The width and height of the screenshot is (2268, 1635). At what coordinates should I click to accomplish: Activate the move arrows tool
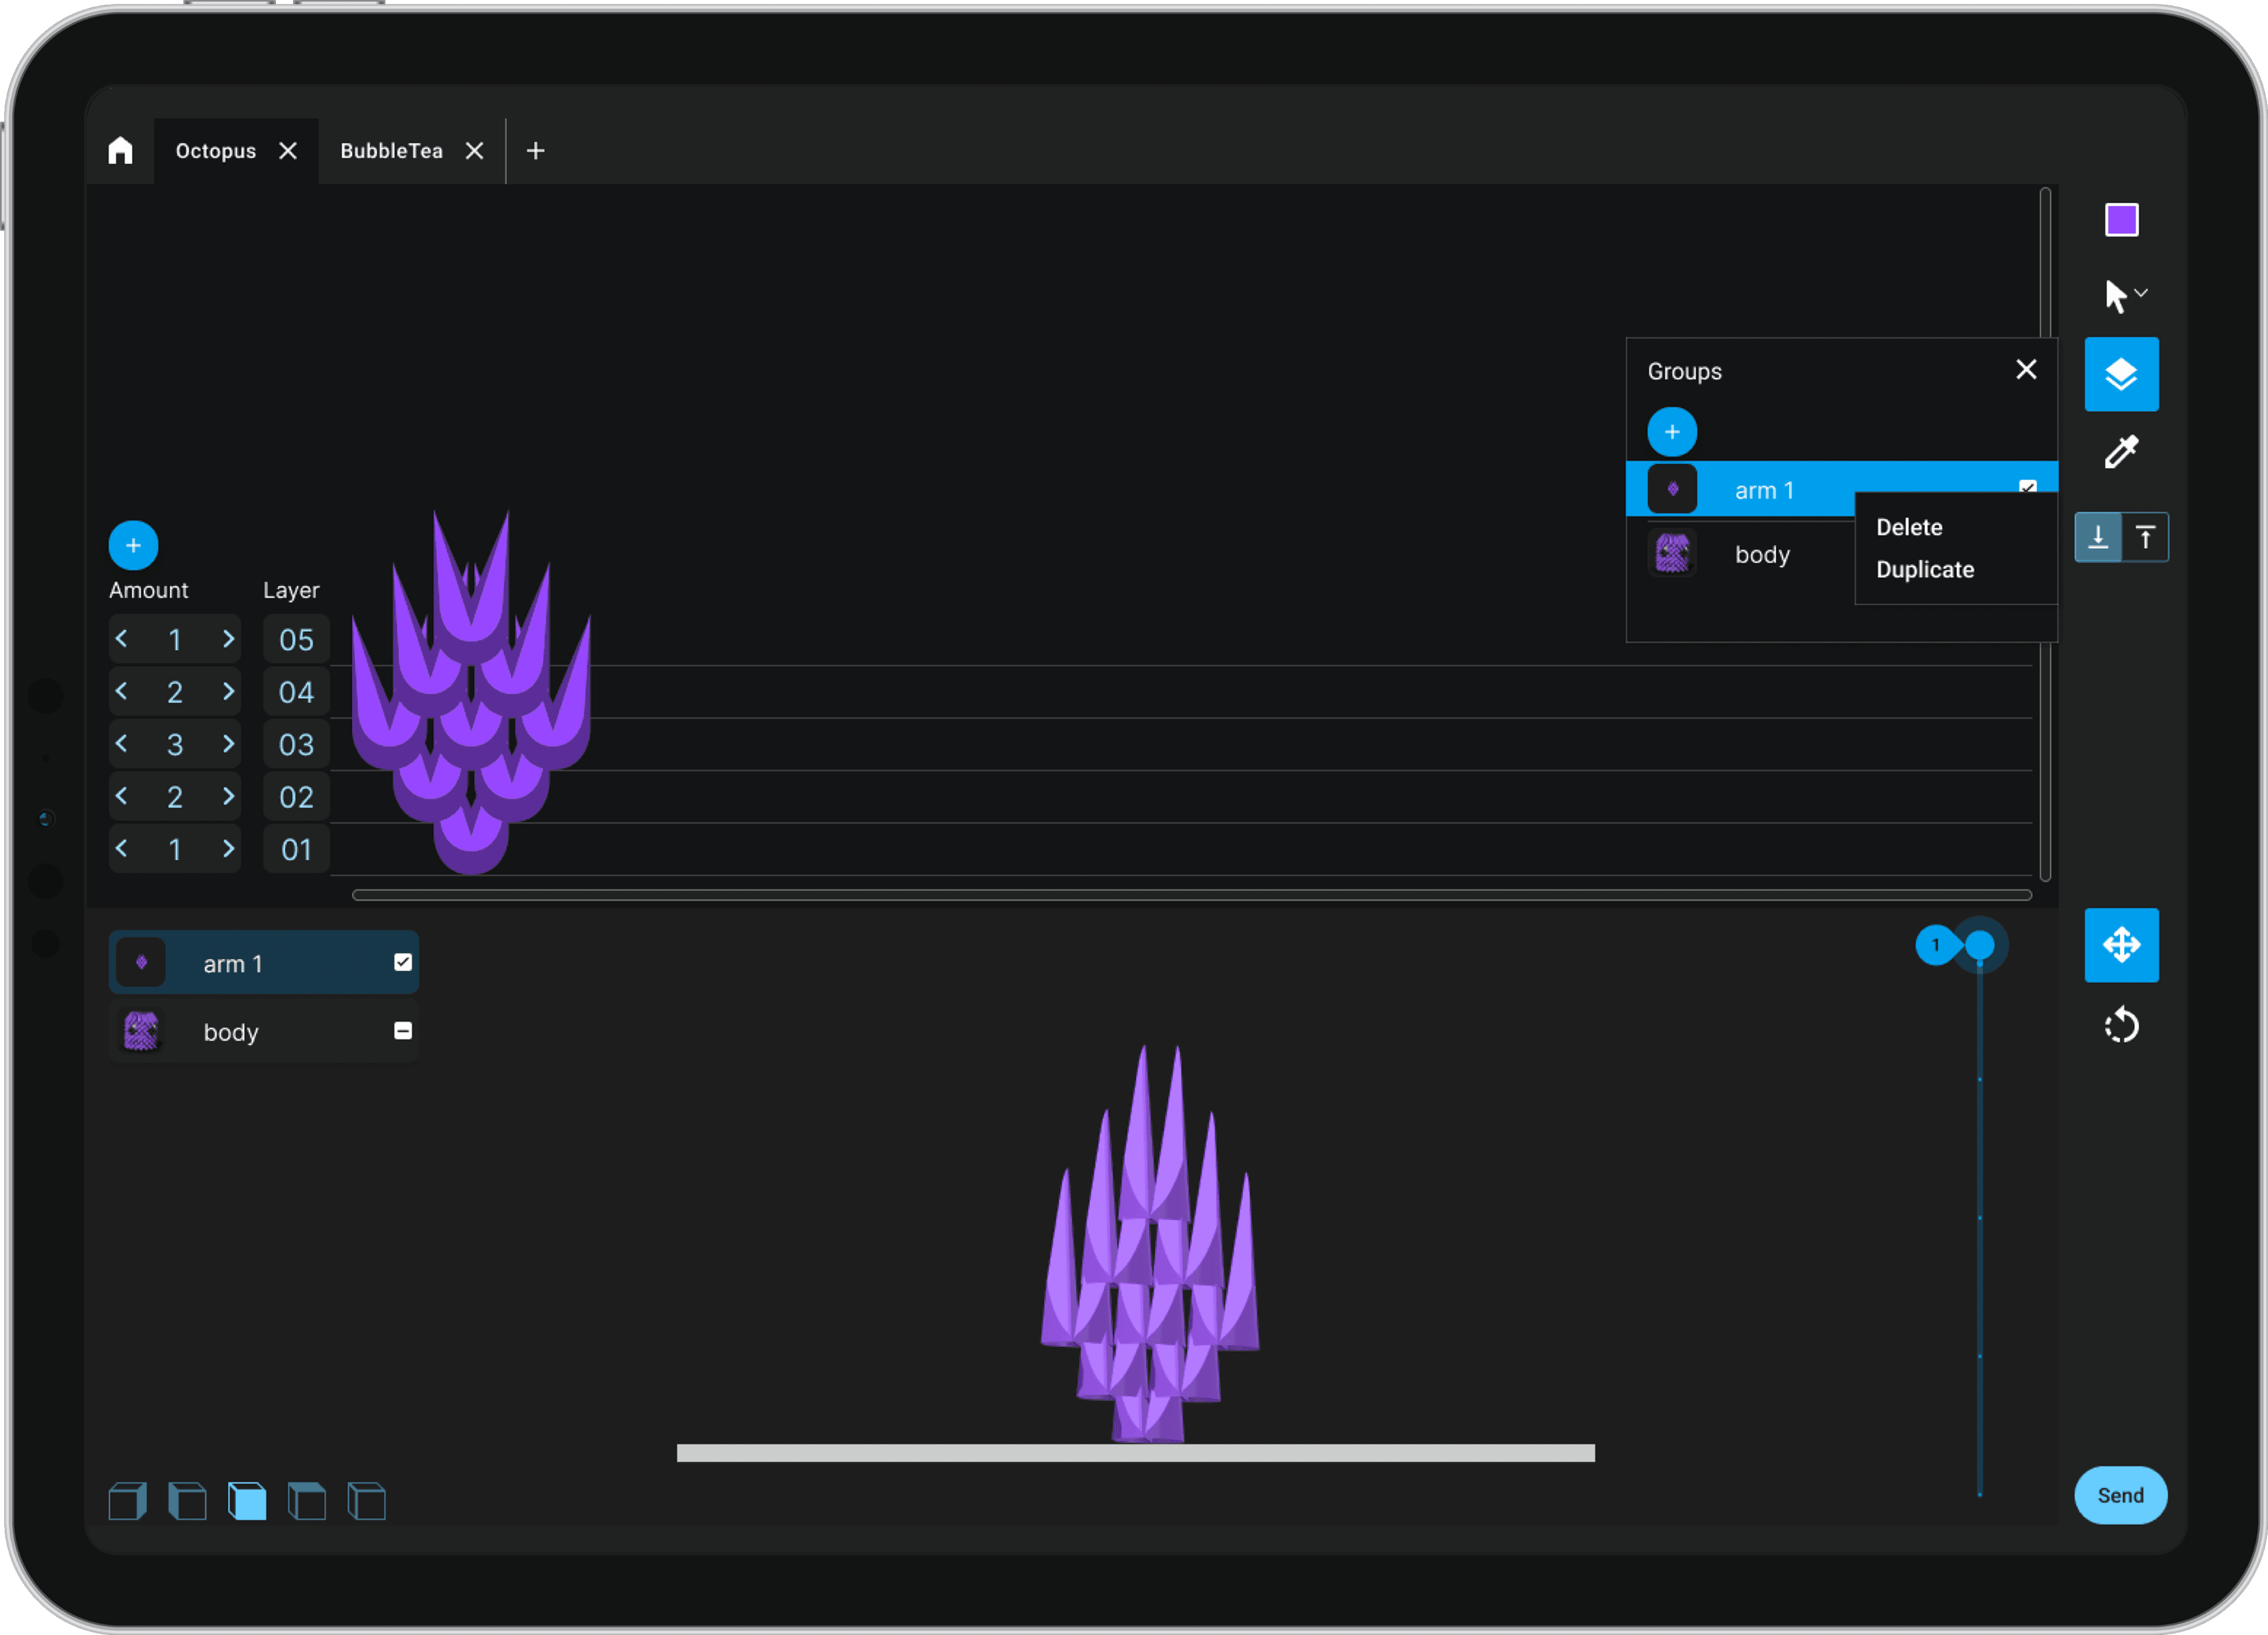click(x=2120, y=944)
